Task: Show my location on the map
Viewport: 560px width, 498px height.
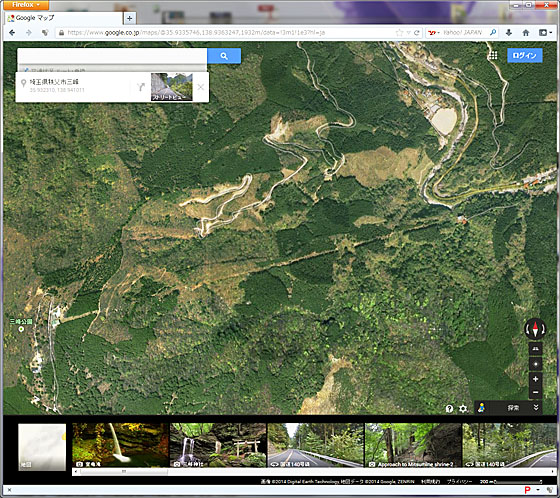Action: tap(535, 364)
